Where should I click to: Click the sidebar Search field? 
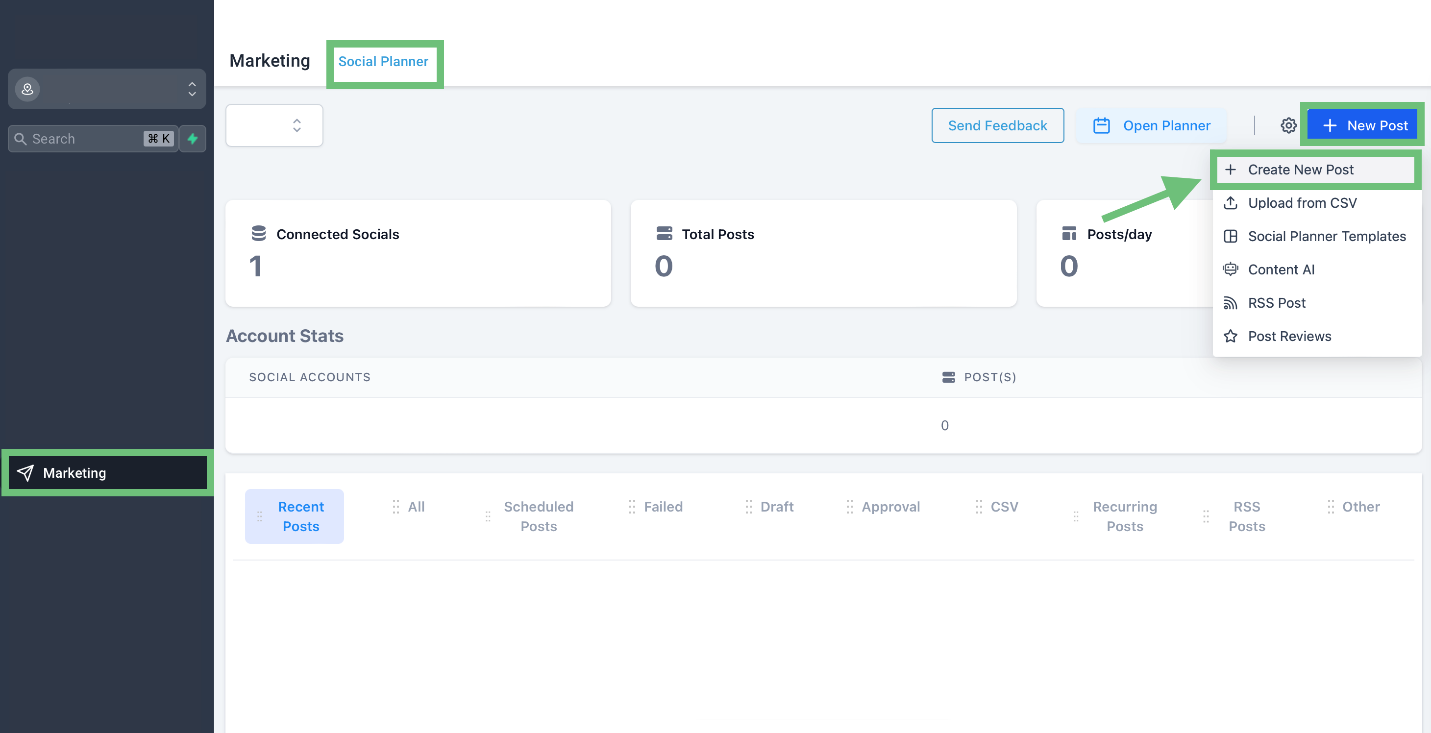click(93, 139)
